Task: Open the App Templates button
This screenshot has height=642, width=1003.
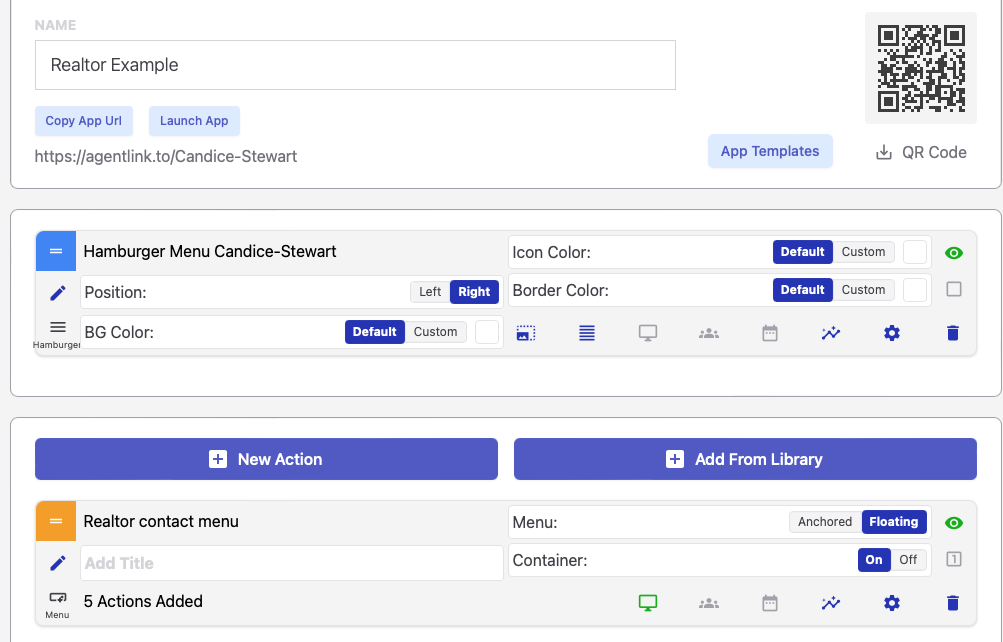Action: coord(770,151)
